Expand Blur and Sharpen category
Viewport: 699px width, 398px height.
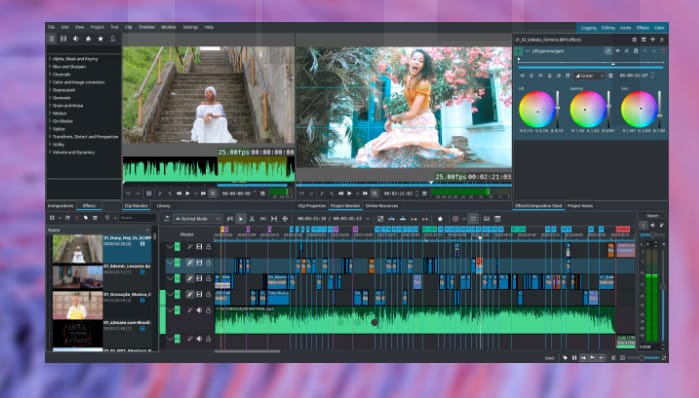point(49,67)
